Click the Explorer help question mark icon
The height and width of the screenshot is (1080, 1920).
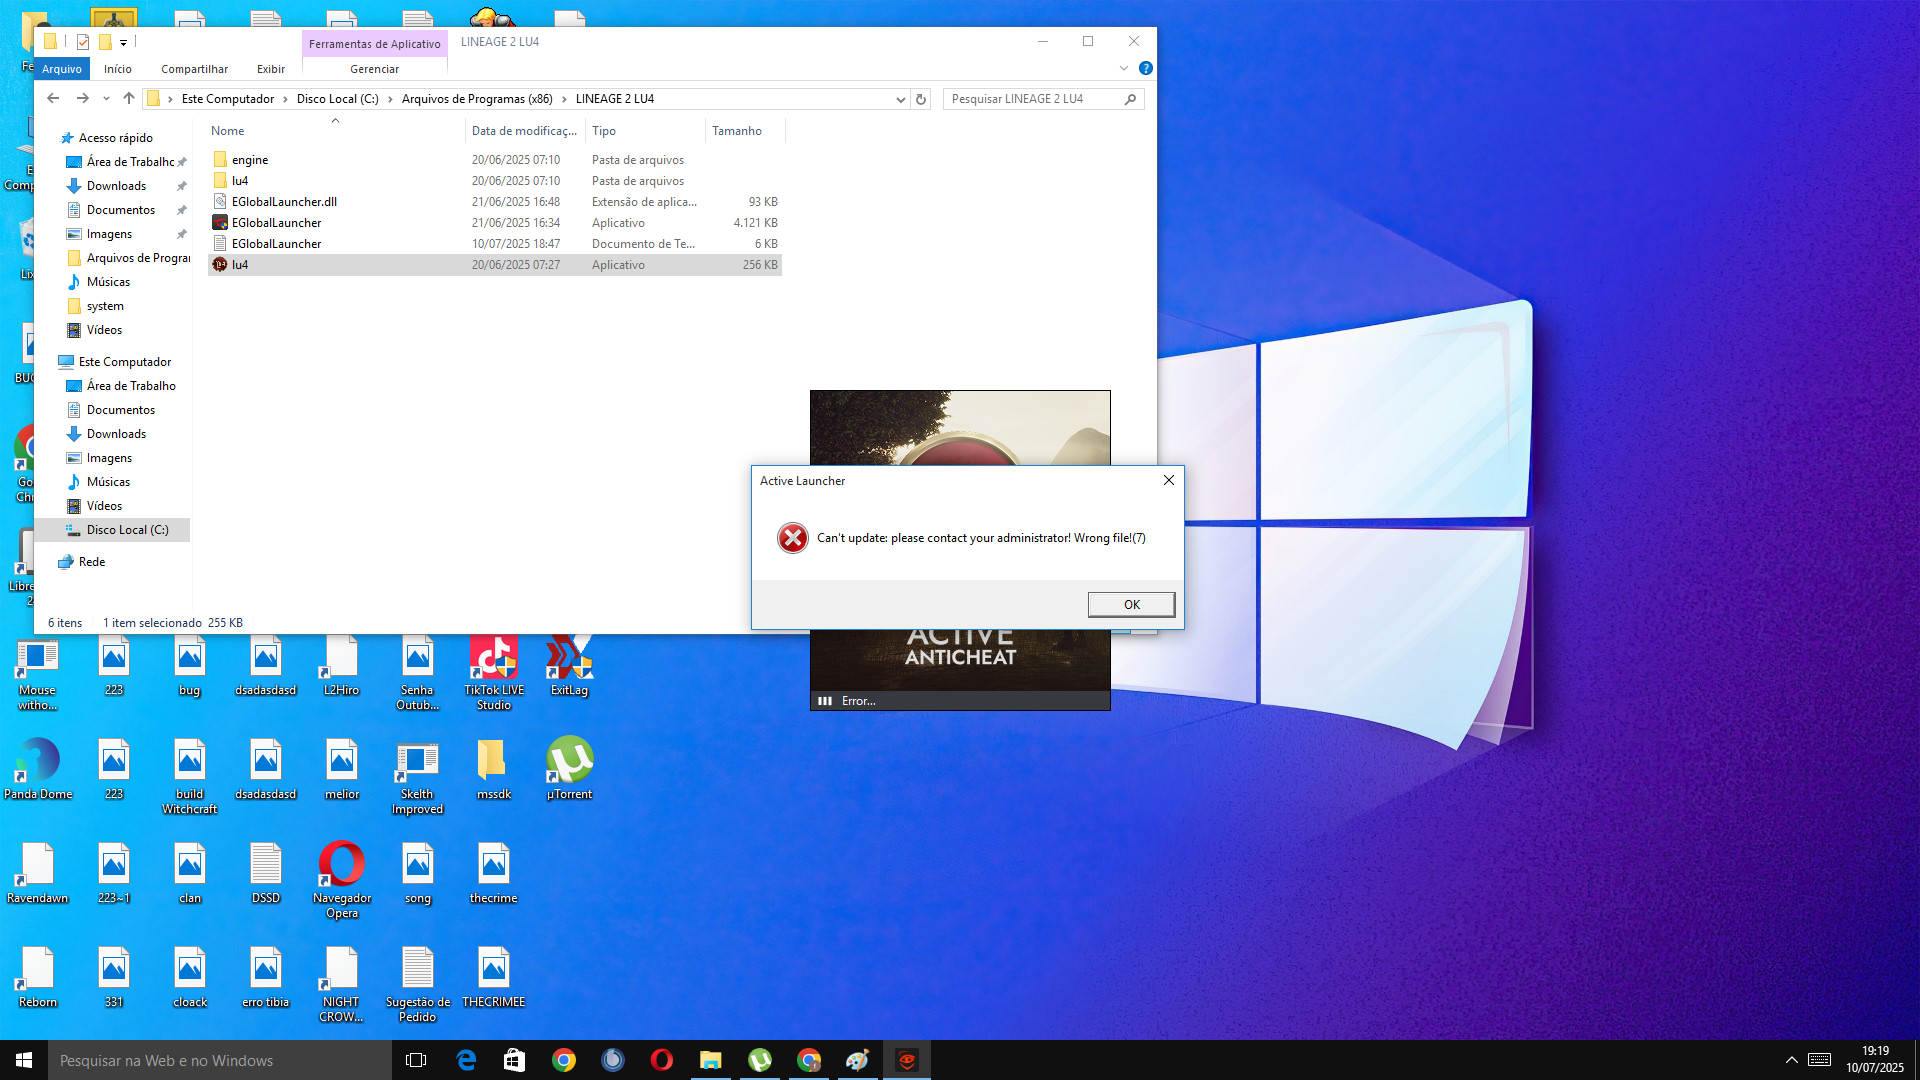(1146, 68)
